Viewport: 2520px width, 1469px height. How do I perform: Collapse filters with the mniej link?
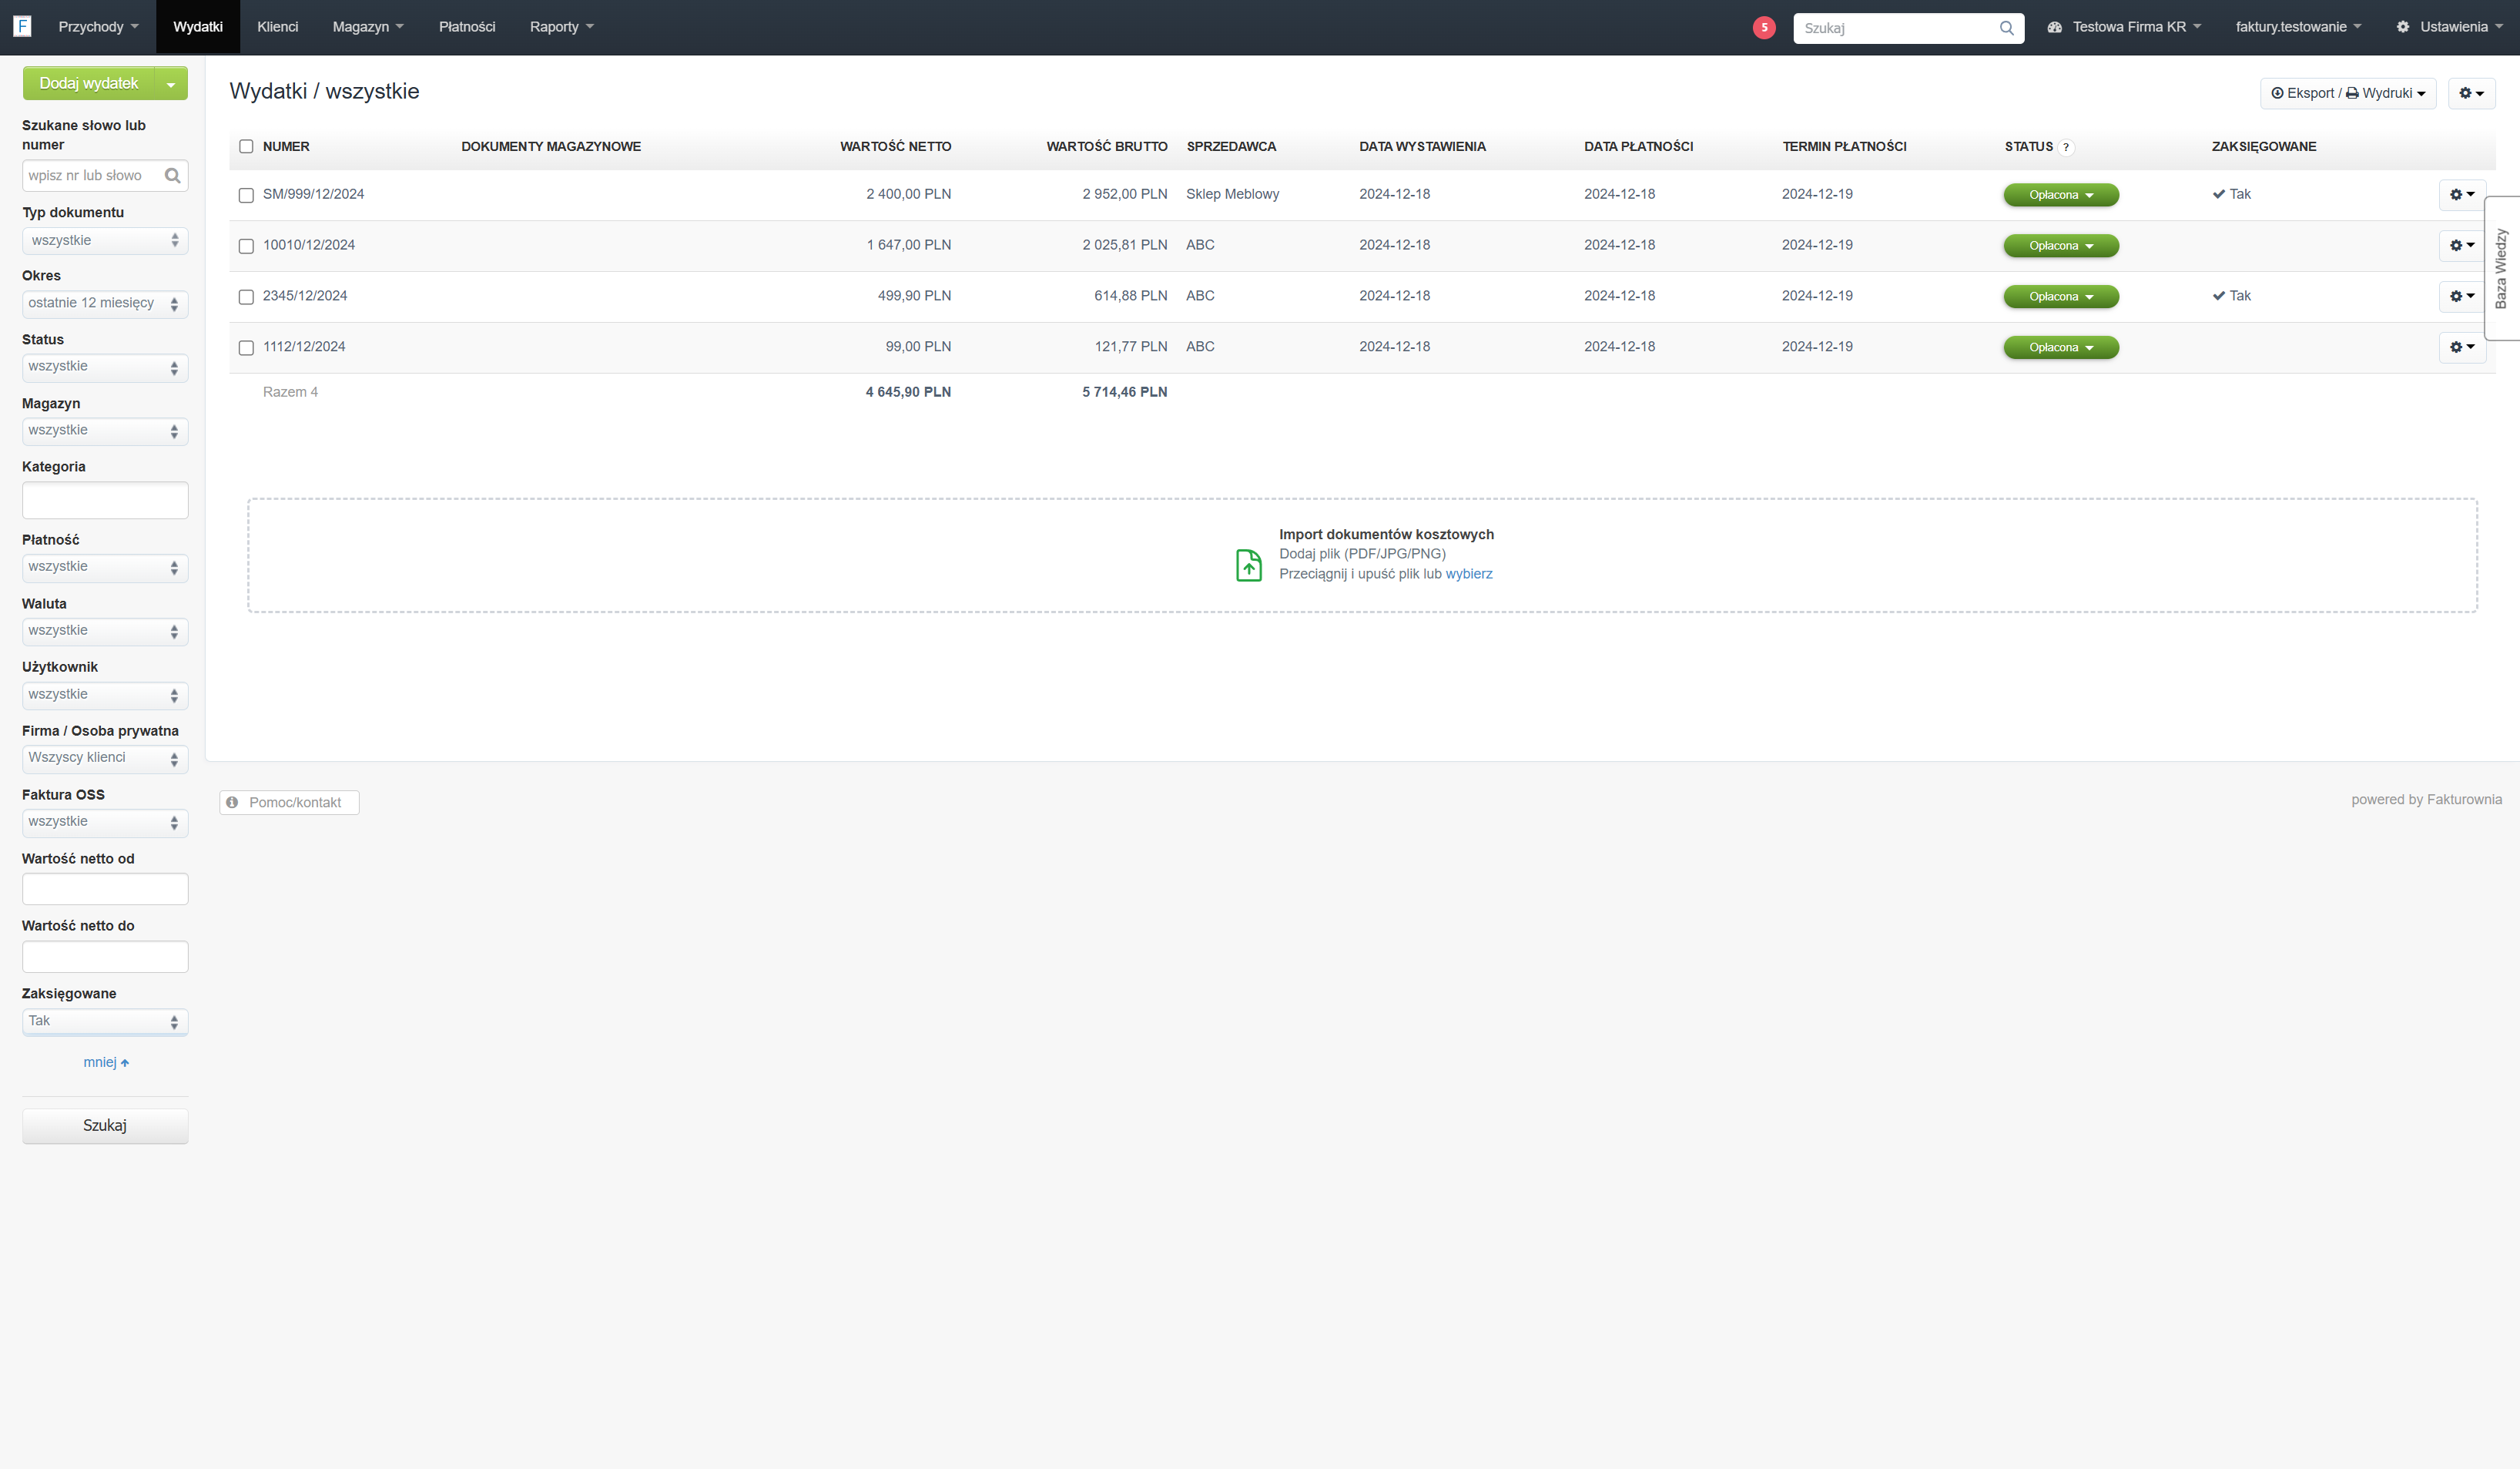(x=105, y=1062)
